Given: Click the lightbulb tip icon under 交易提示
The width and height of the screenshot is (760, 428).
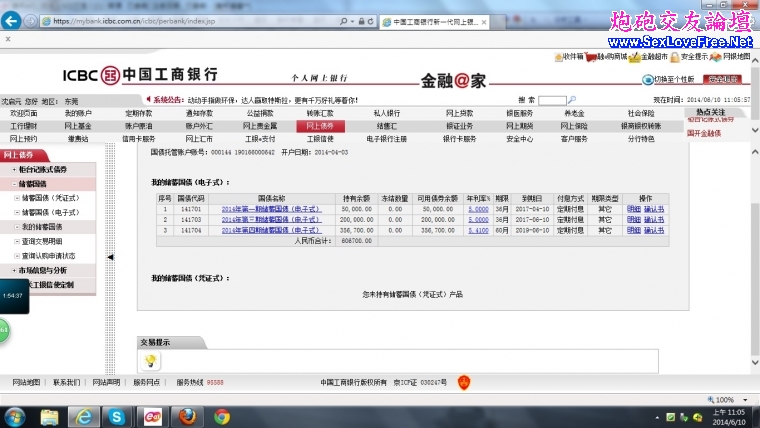Looking at the screenshot, I should point(150,360).
